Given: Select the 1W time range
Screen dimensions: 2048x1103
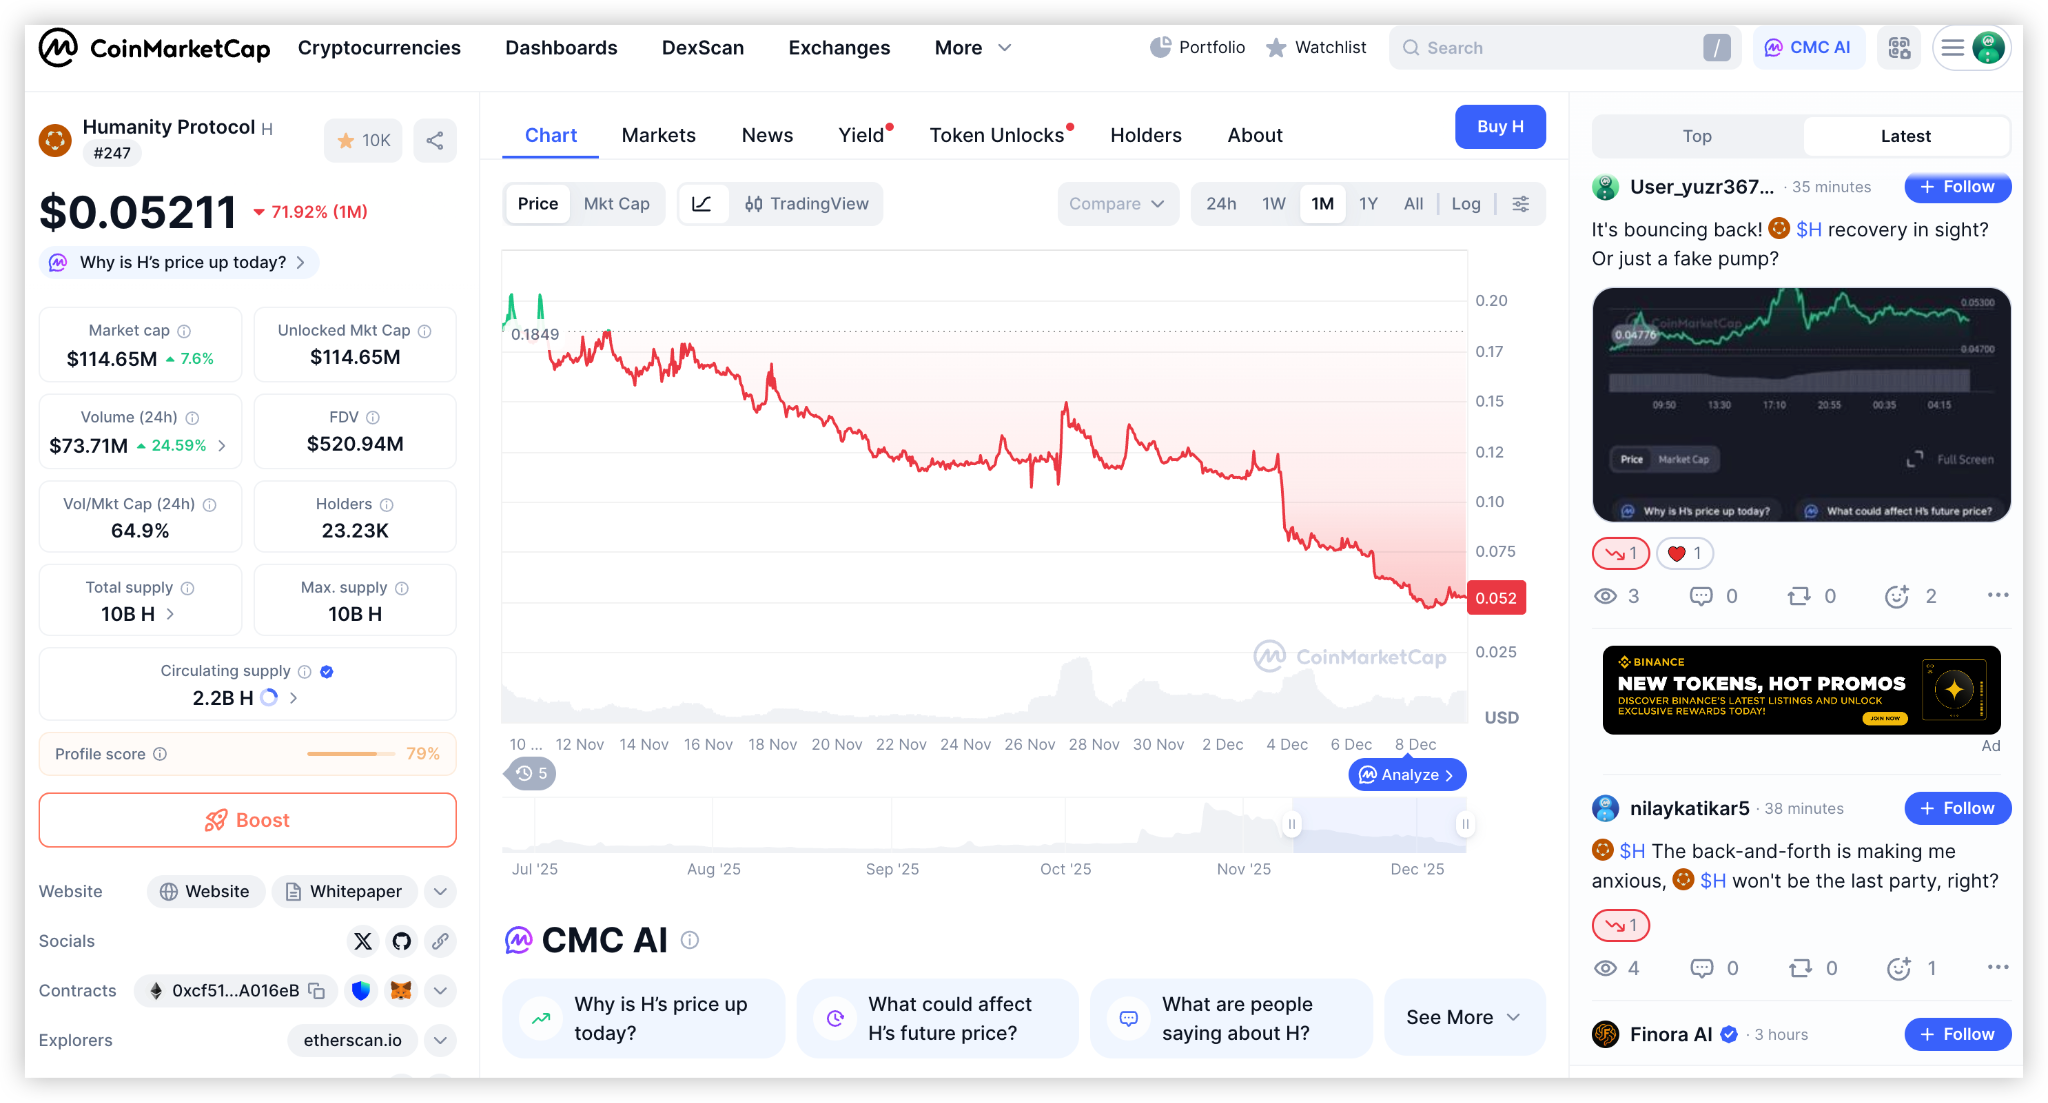Looking at the screenshot, I should [x=1273, y=204].
